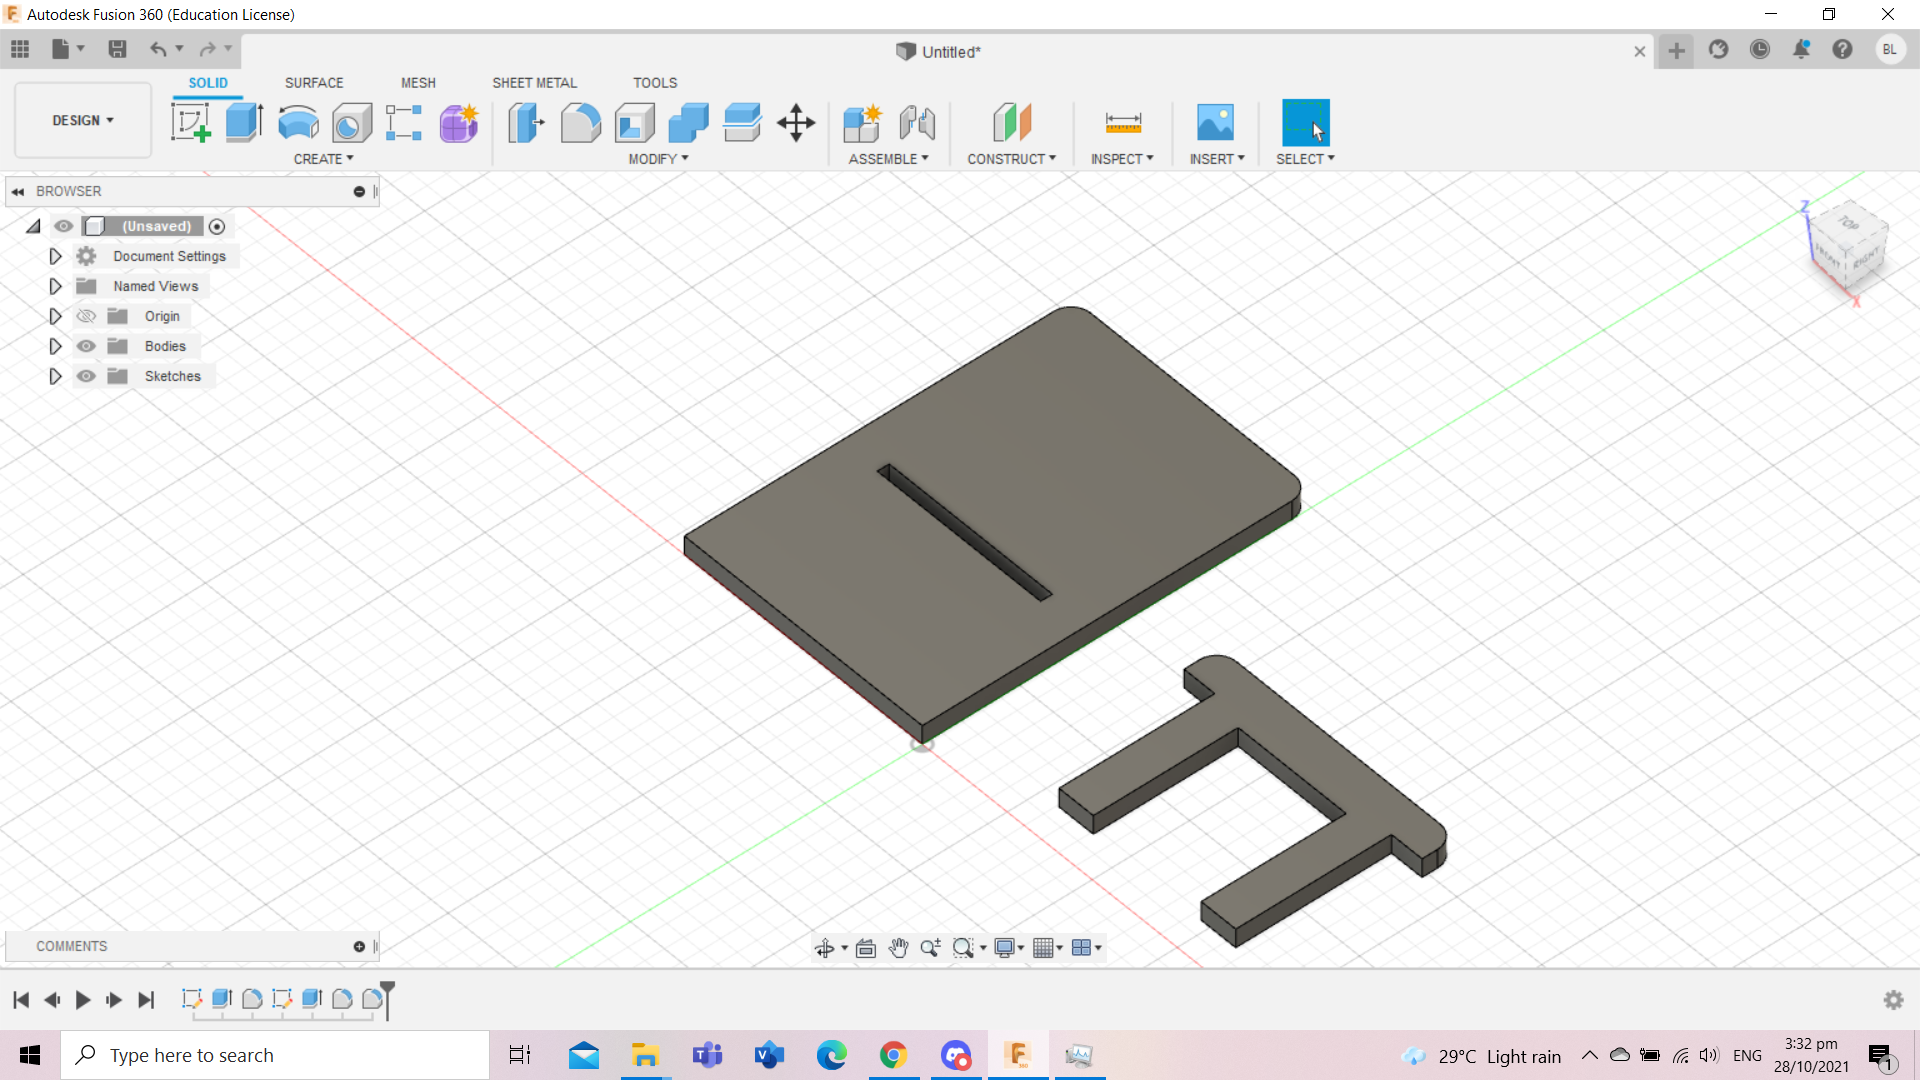Undo the last action

tap(158, 49)
